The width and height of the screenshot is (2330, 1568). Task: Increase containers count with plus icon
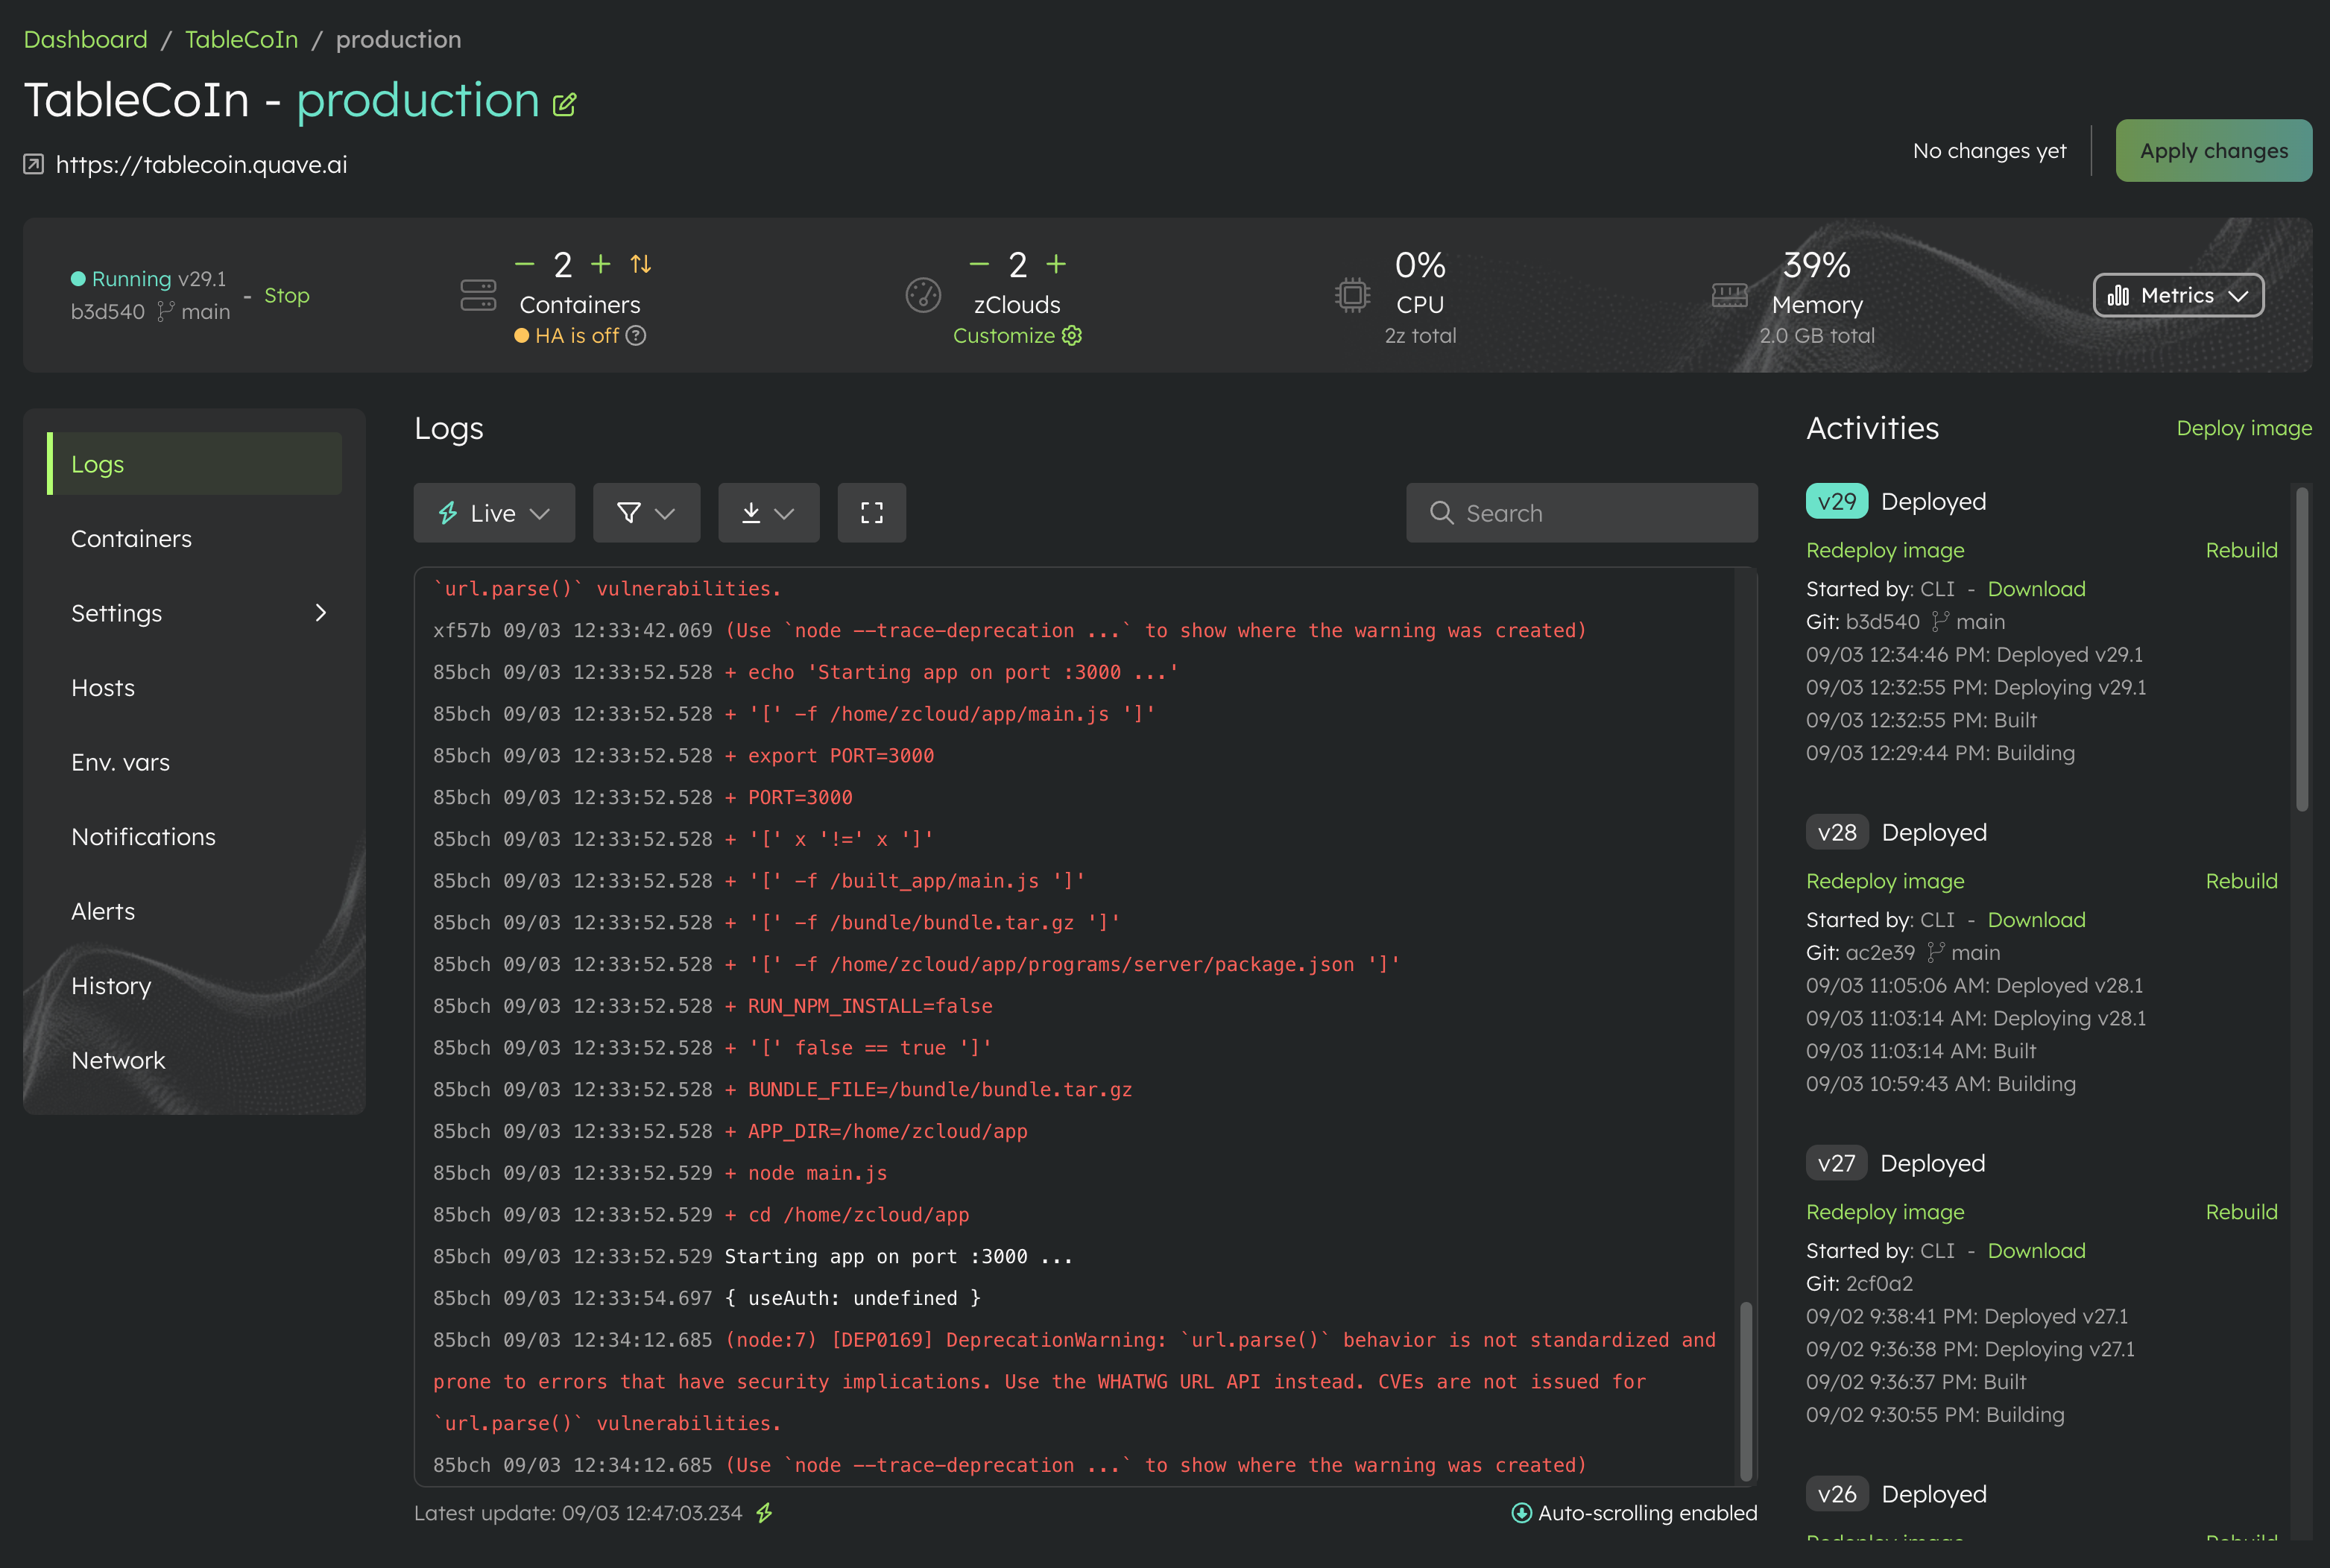click(600, 264)
